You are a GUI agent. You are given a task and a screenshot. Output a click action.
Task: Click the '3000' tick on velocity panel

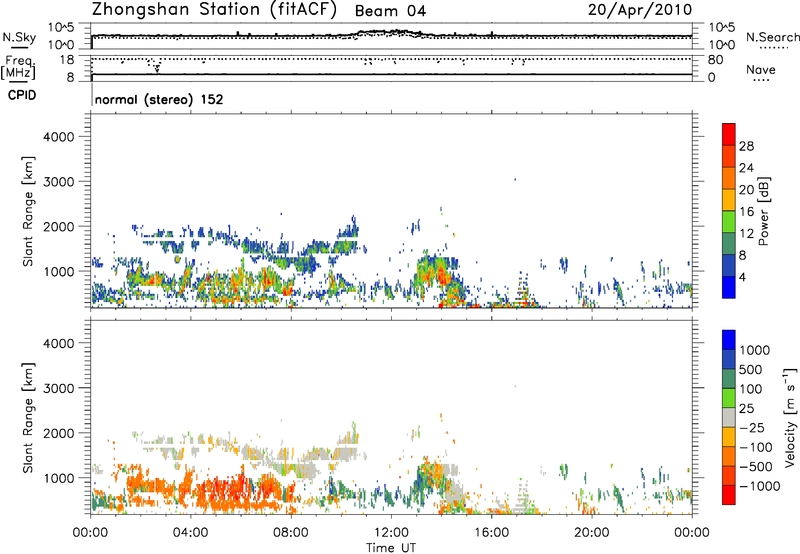(x=58, y=388)
